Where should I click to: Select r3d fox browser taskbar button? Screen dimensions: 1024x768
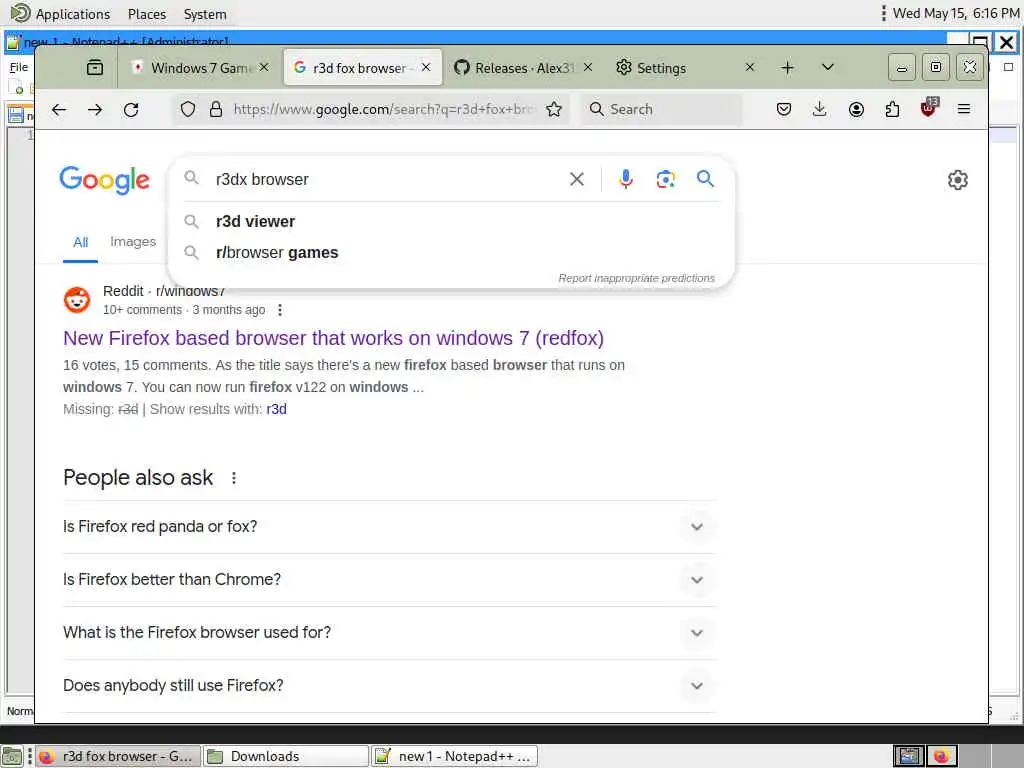point(117,756)
